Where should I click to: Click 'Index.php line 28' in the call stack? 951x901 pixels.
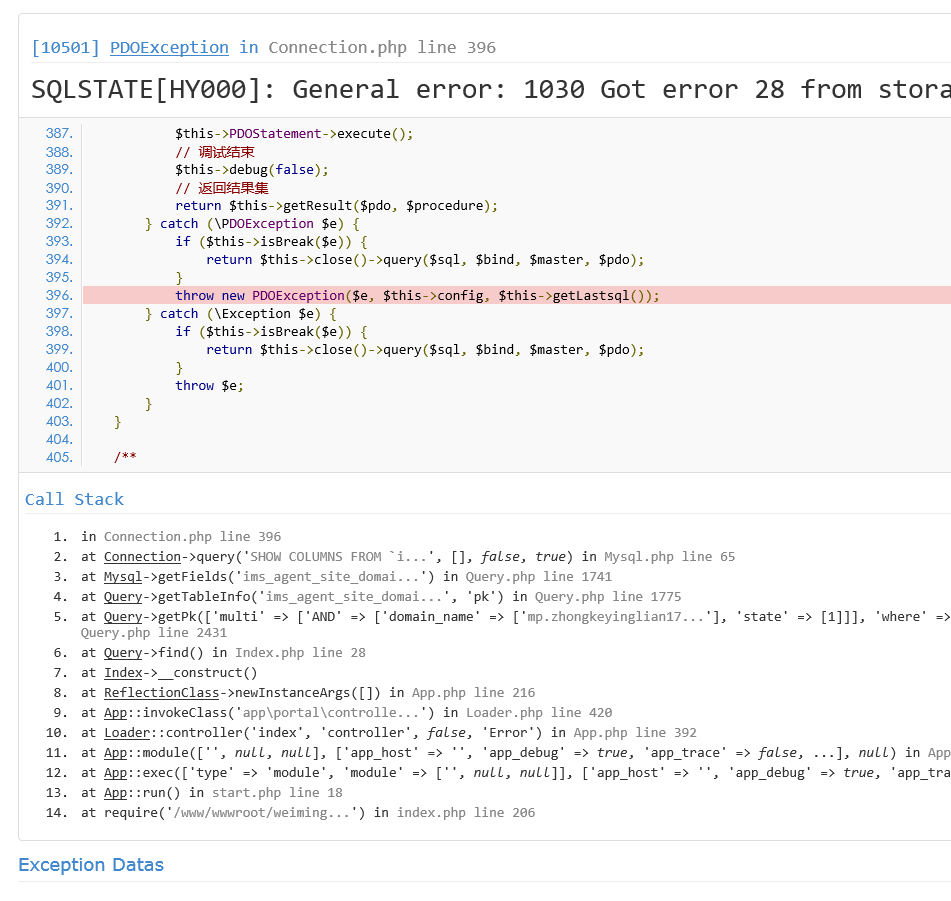coord(300,652)
